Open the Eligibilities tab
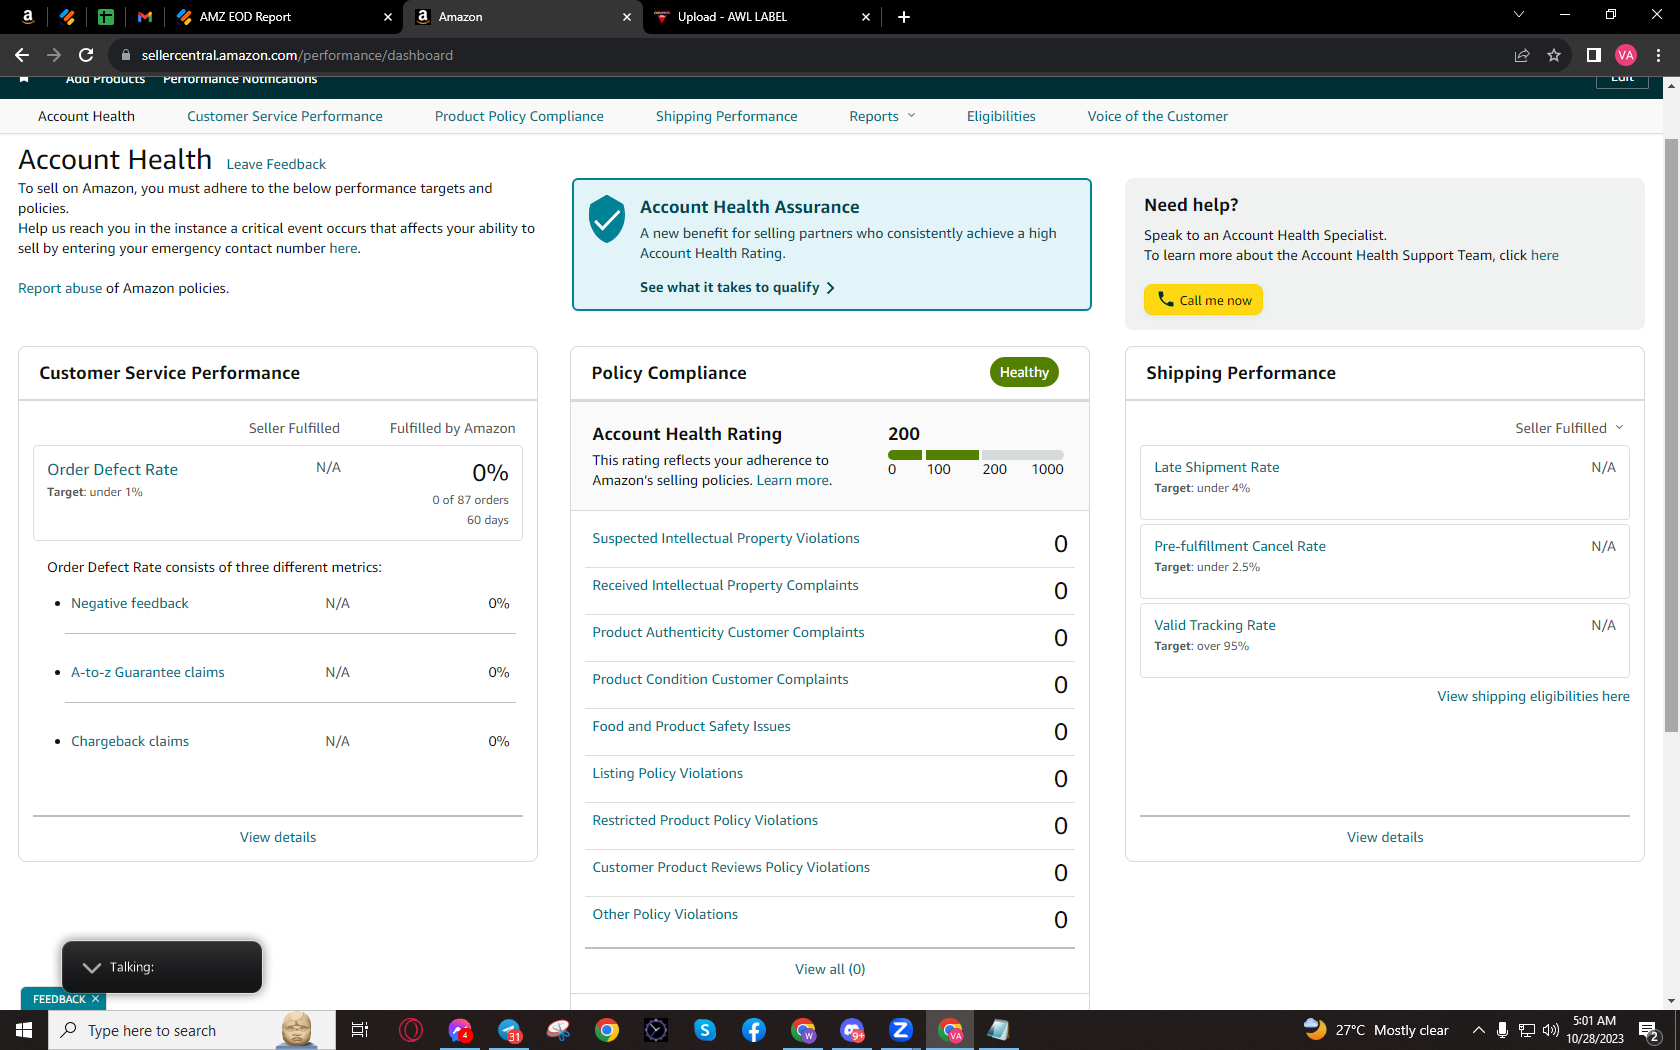 [1001, 116]
